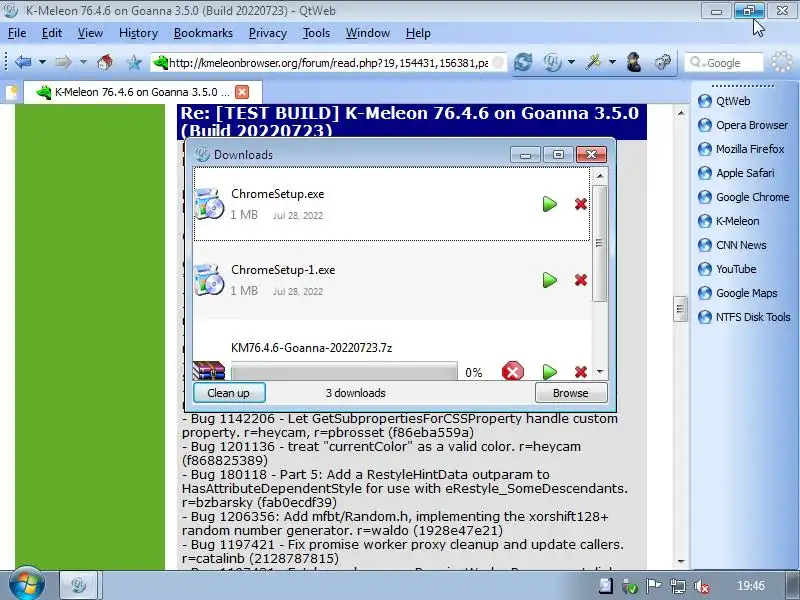The image size is (800, 600).
Task: Open the History menu
Action: point(138,33)
